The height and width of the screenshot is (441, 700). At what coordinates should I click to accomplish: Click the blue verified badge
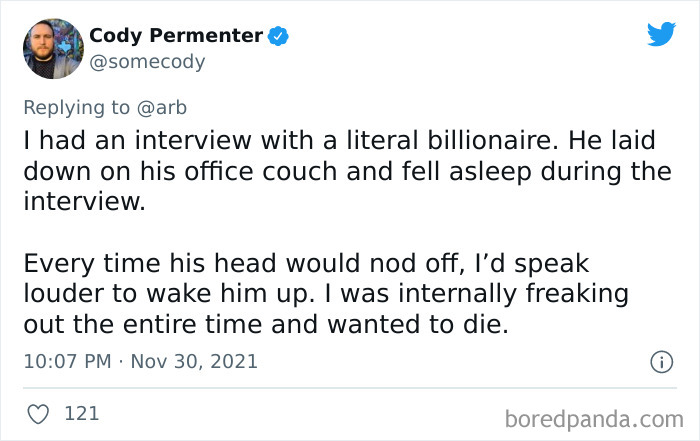[279, 37]
